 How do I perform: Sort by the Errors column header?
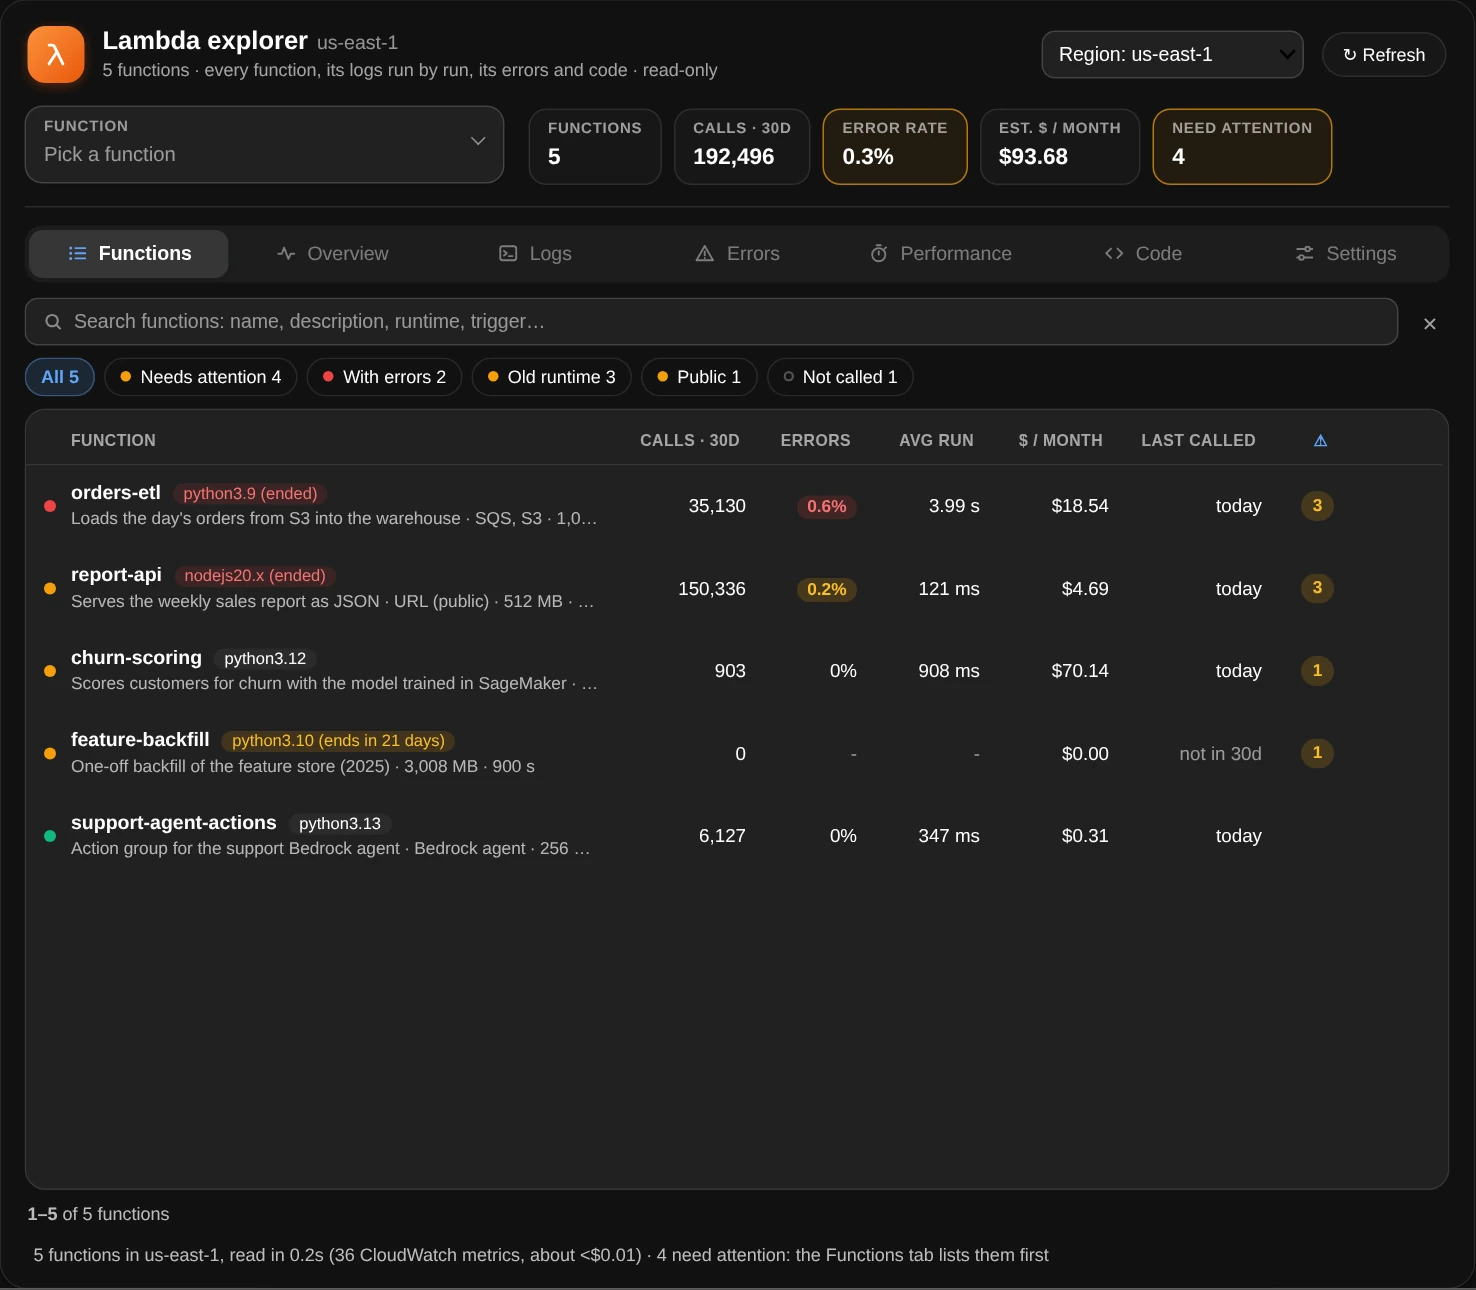point(815,441)
